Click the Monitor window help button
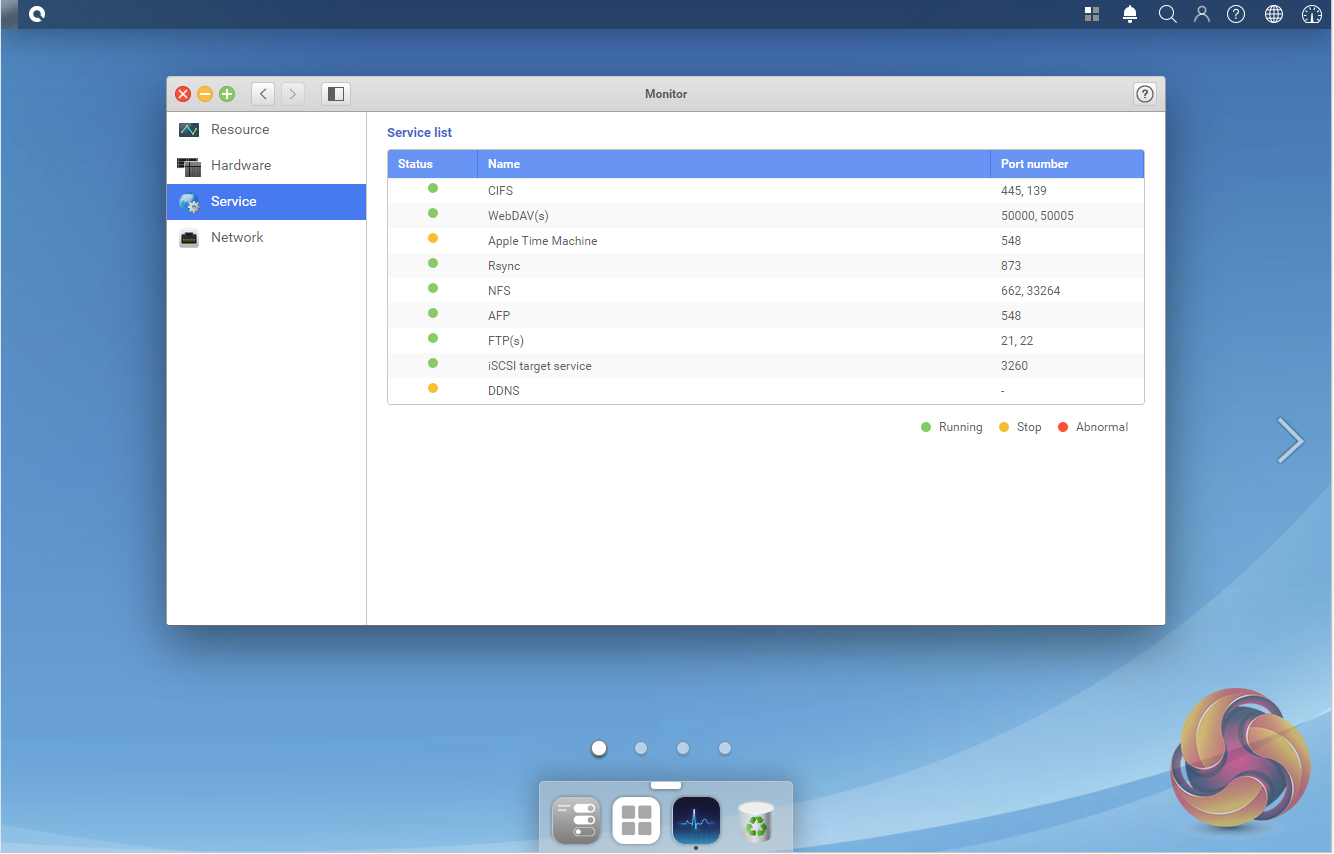This screenshot has height=854, width=1334. click(x=1145, y=94)
